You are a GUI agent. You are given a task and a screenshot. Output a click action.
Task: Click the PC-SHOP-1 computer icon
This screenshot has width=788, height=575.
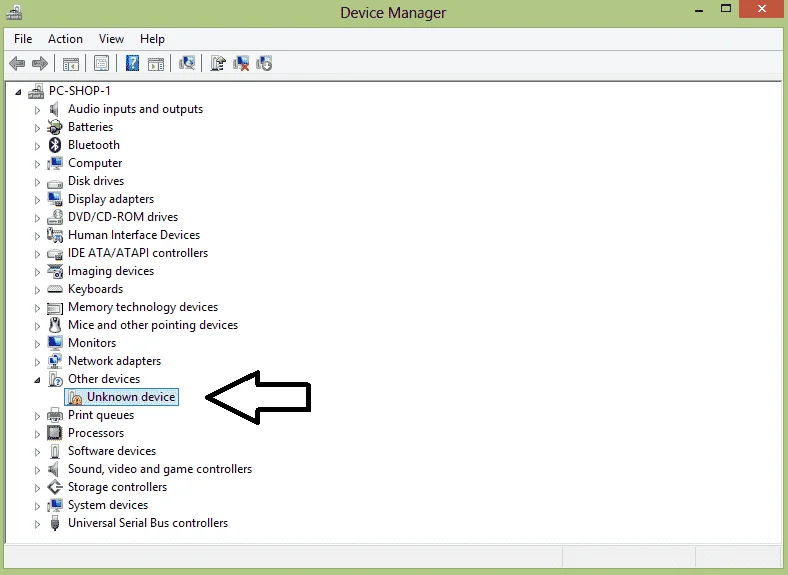tap(36, 91)
